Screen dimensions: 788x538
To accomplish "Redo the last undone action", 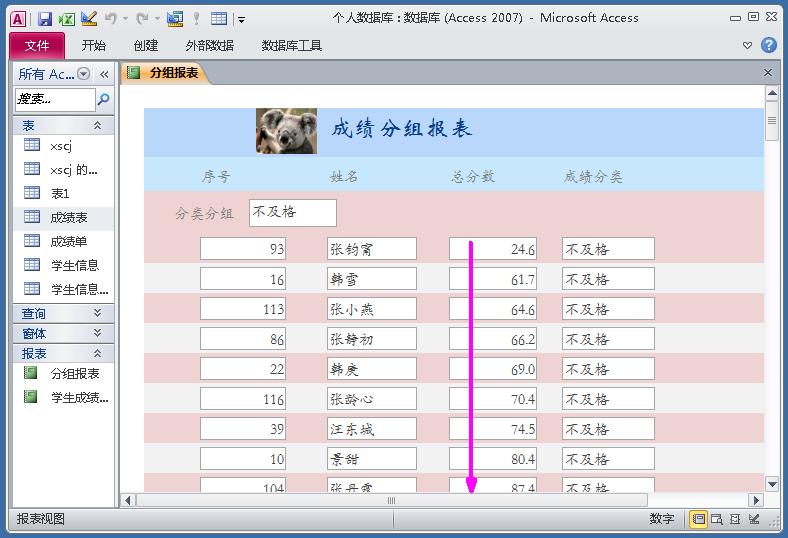I will coord(142,19).
